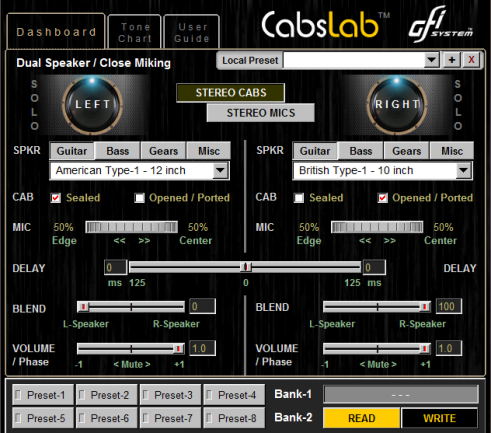Select Misc category for left speaker
The width and height of the screenshot is (491, 433).
click(209, 151)
